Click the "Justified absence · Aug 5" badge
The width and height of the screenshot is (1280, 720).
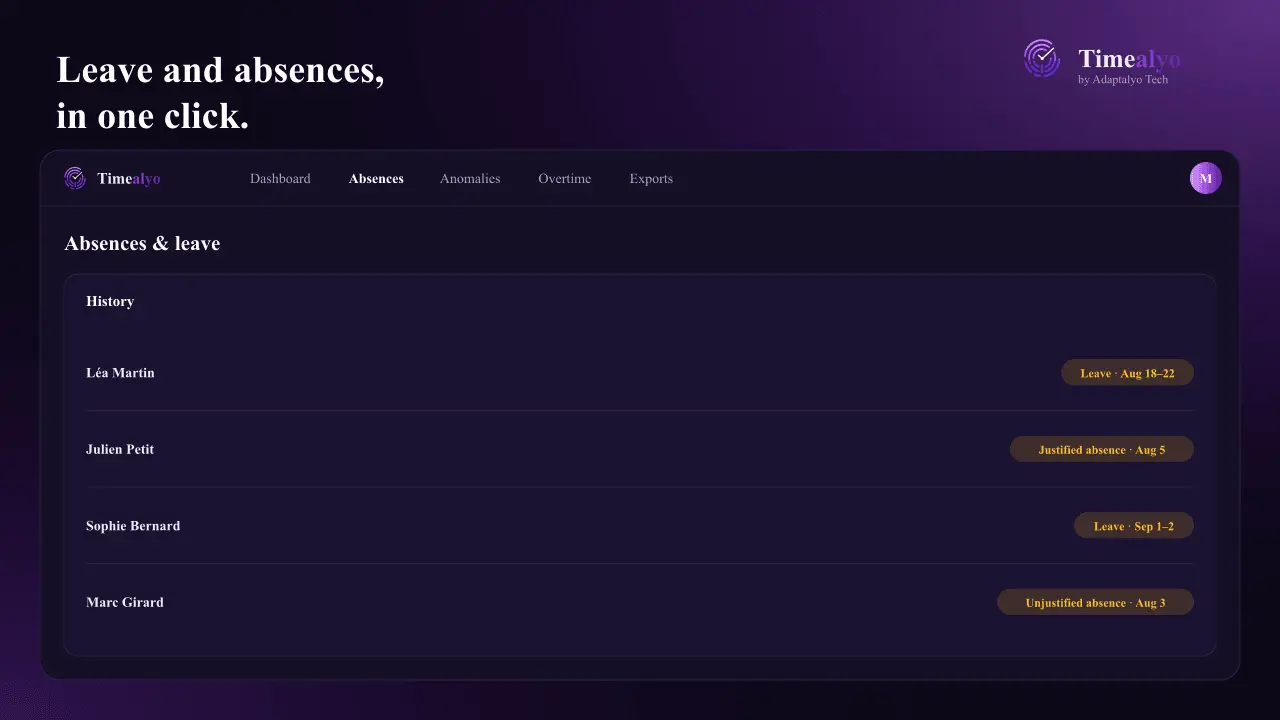click(1102, 449)
